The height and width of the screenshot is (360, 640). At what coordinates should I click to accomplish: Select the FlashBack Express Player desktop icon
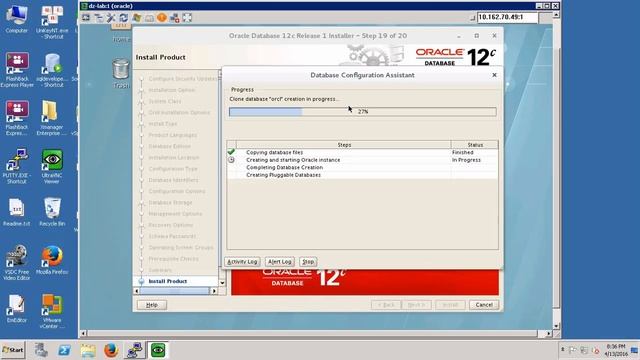coord(17,70)
